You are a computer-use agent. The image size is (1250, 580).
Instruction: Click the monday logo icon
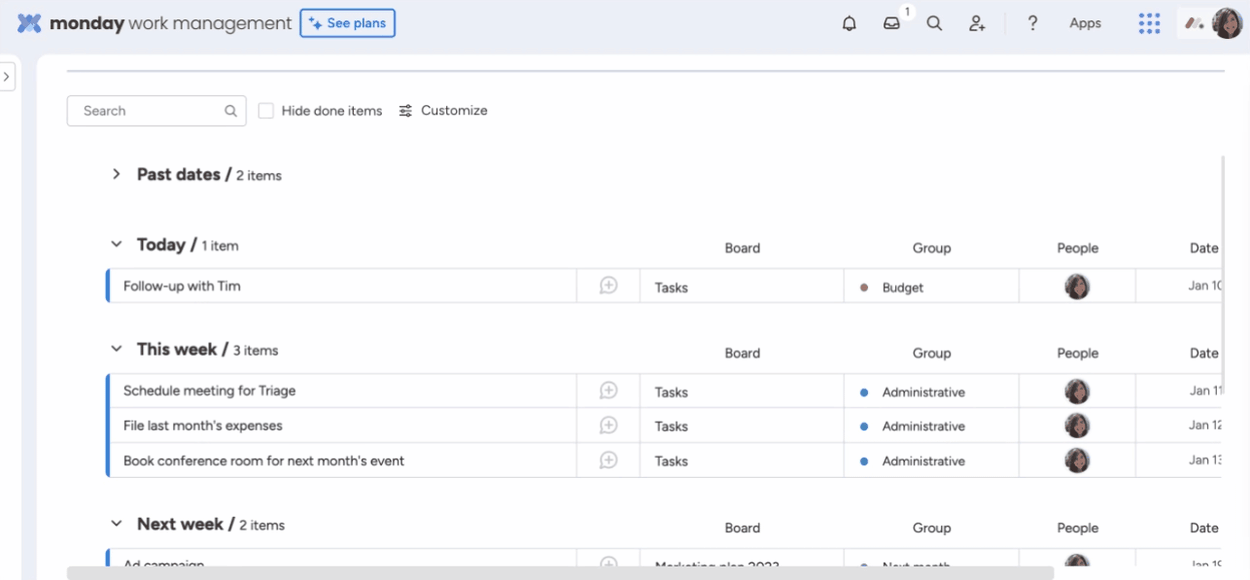click(30, 24)
